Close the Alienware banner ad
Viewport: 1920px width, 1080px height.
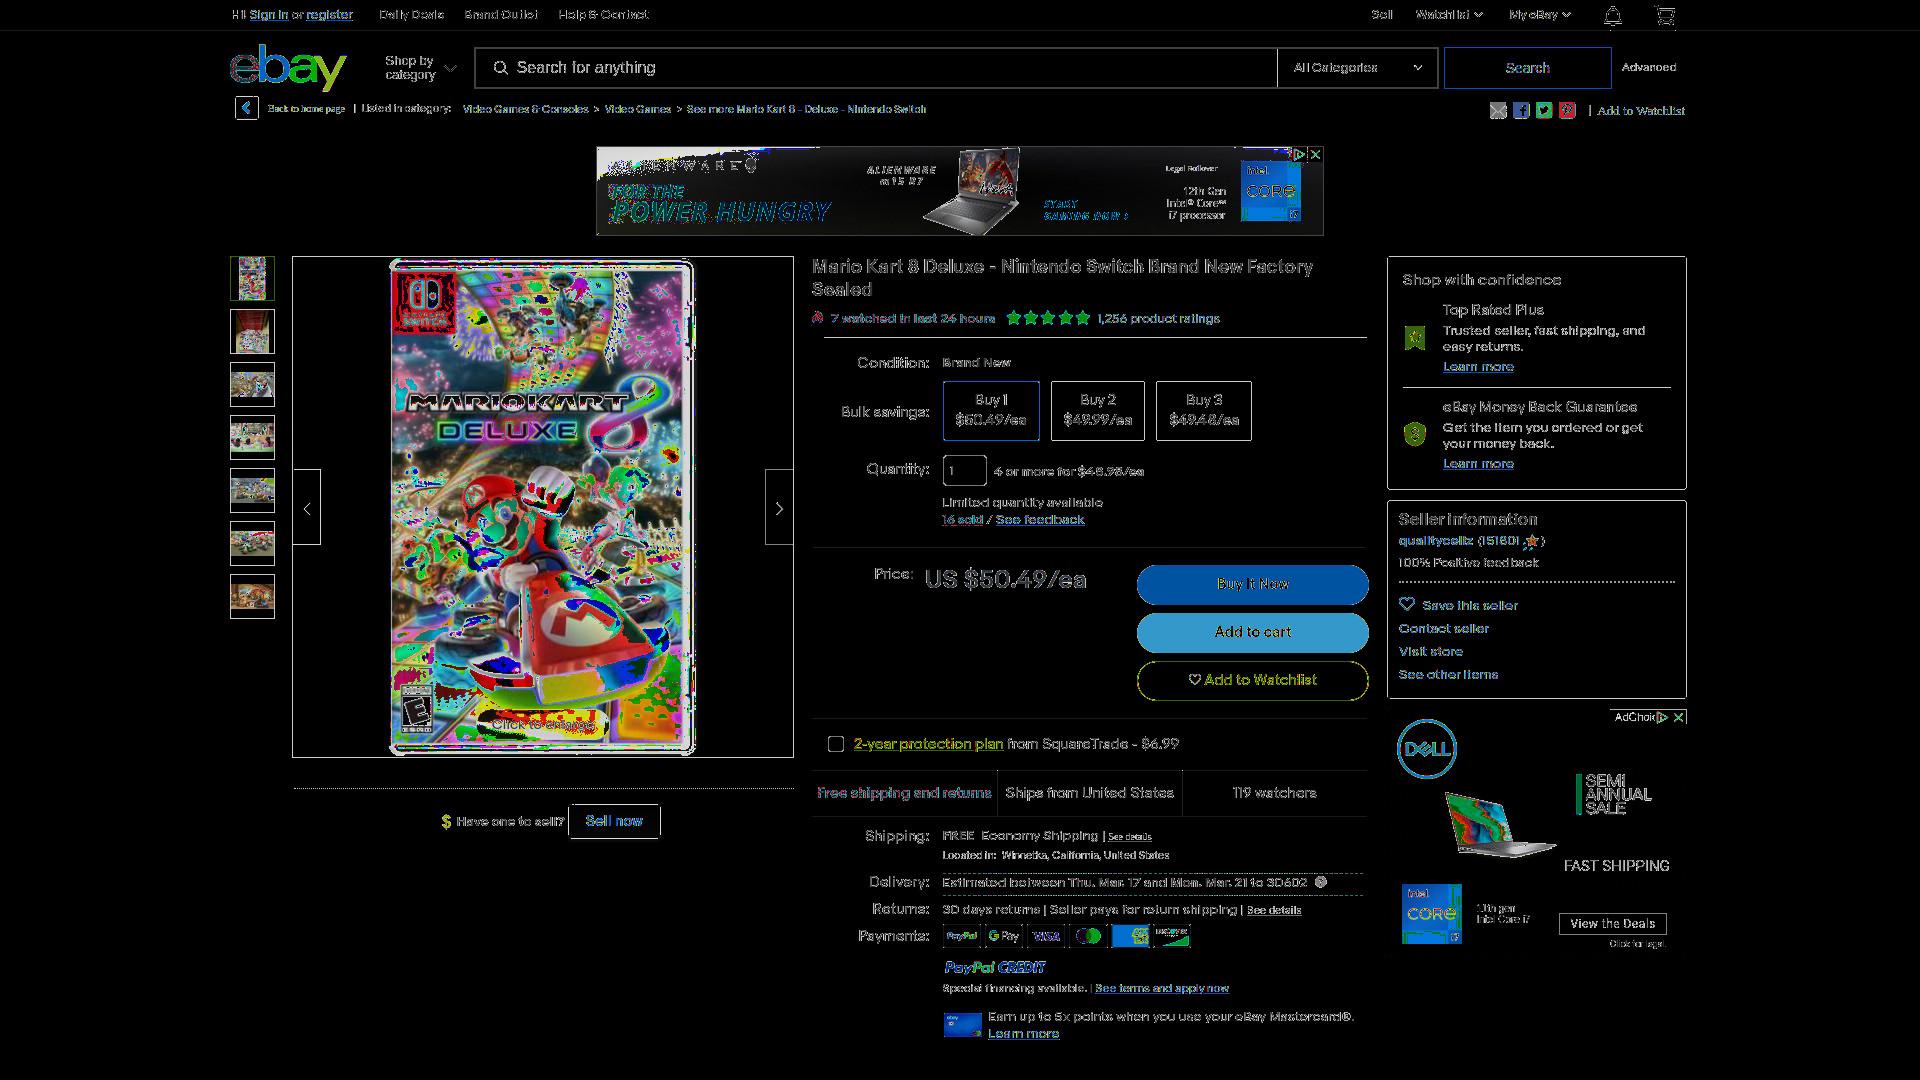point(1315,155)
